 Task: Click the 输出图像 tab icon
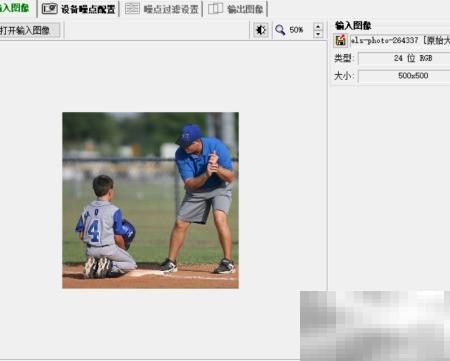[x=215, y=9]
